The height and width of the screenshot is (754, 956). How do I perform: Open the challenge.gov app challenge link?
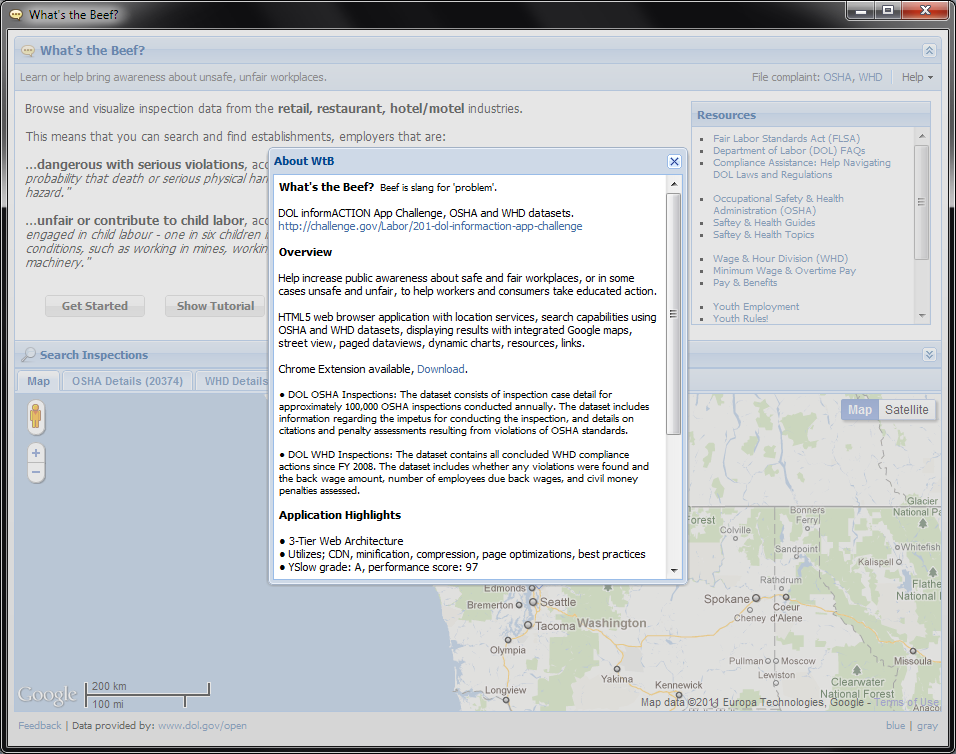tap(430, 226)
